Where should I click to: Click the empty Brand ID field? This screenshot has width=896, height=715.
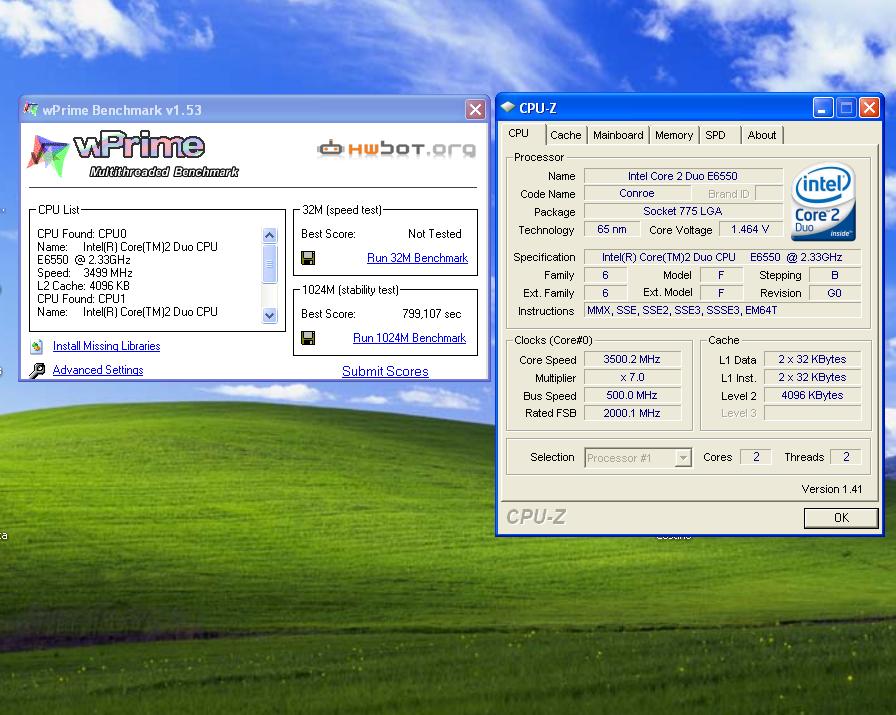coord(769,193)
